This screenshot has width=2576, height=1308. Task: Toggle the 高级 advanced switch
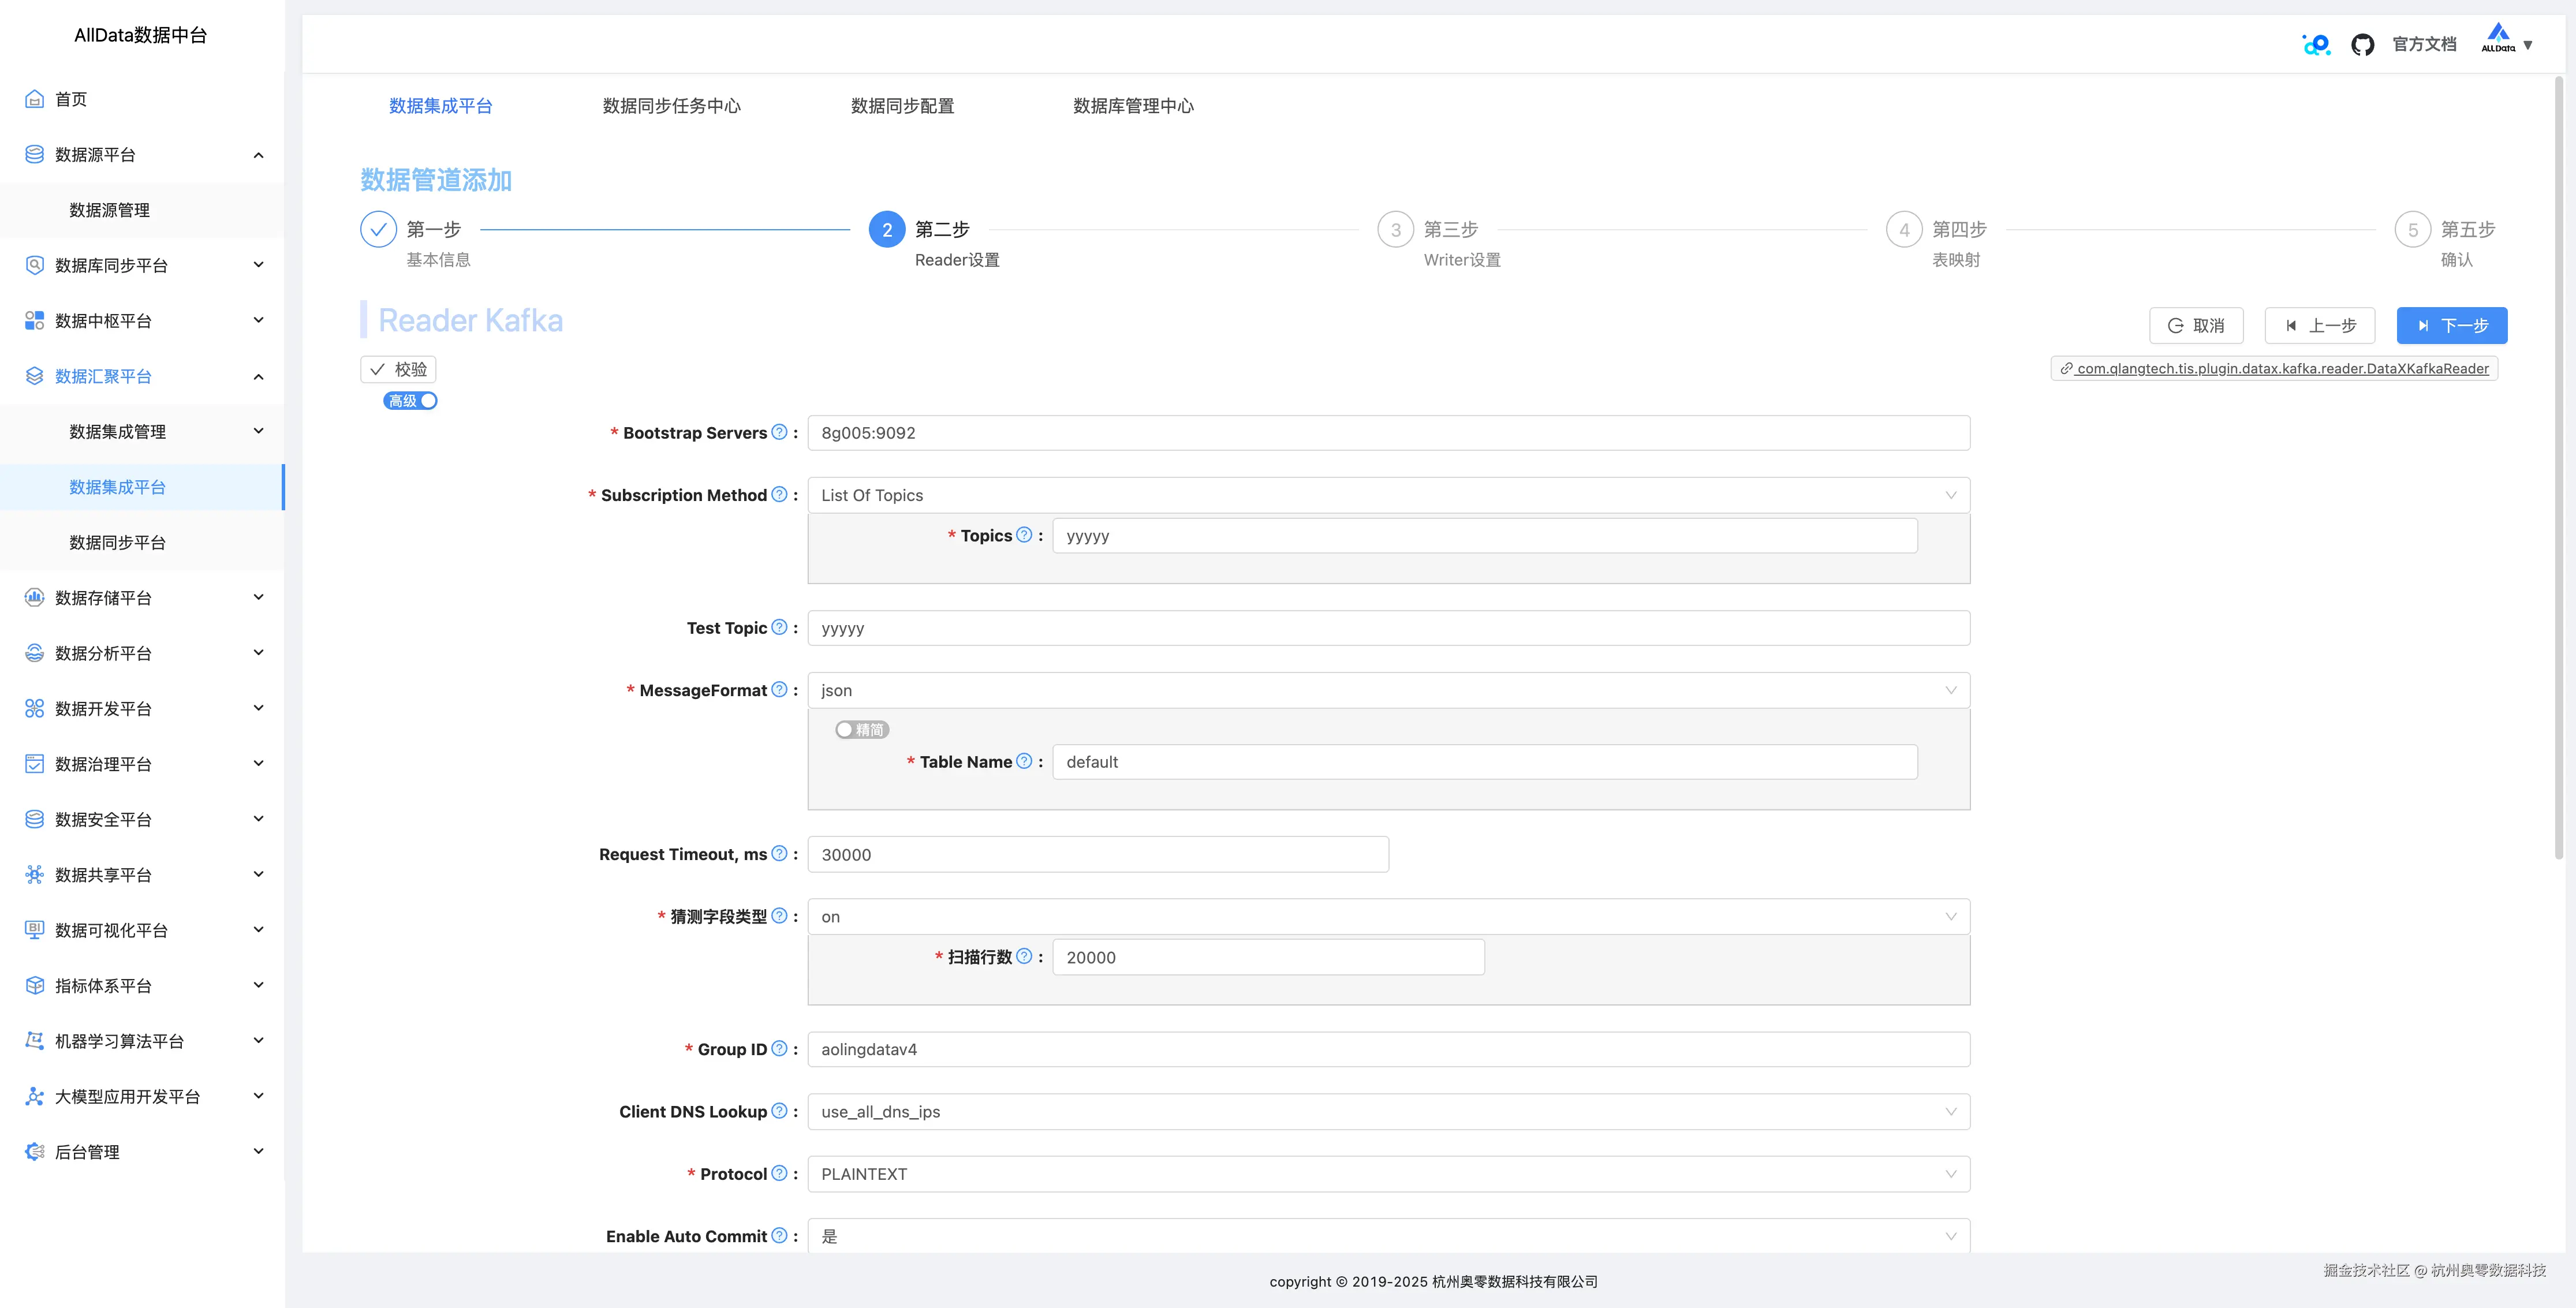pyautogui.click(x=410, y=401)
